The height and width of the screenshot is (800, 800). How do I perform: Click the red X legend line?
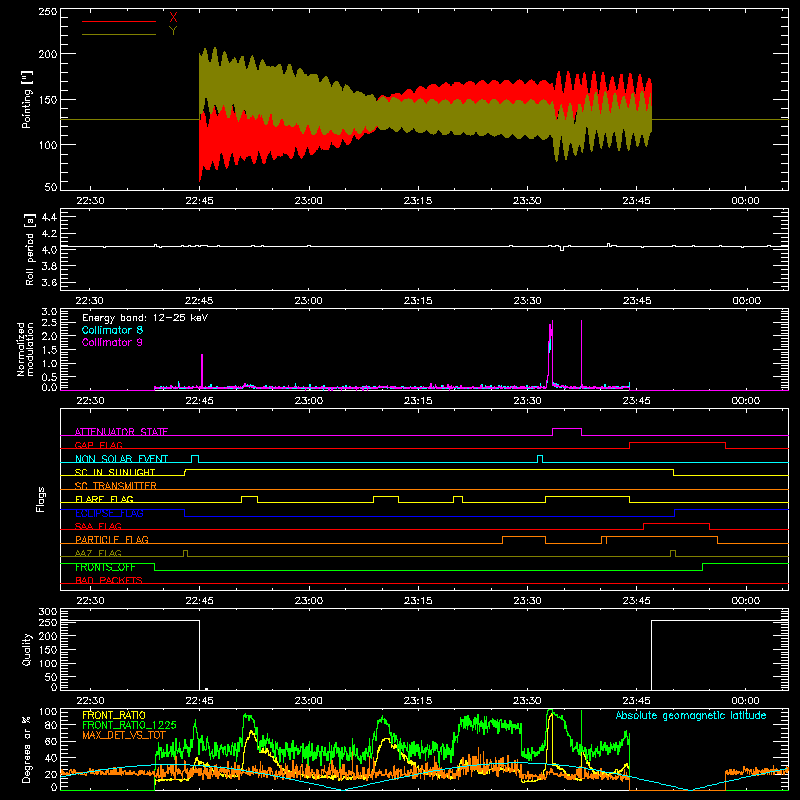pyautogui.click(x=119, y=21)
